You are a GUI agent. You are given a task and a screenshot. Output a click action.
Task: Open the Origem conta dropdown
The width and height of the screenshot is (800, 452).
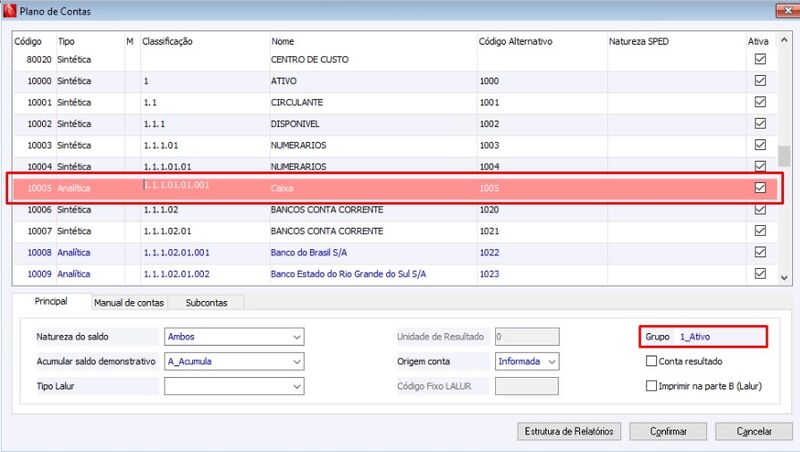click(x=552, y=361)
